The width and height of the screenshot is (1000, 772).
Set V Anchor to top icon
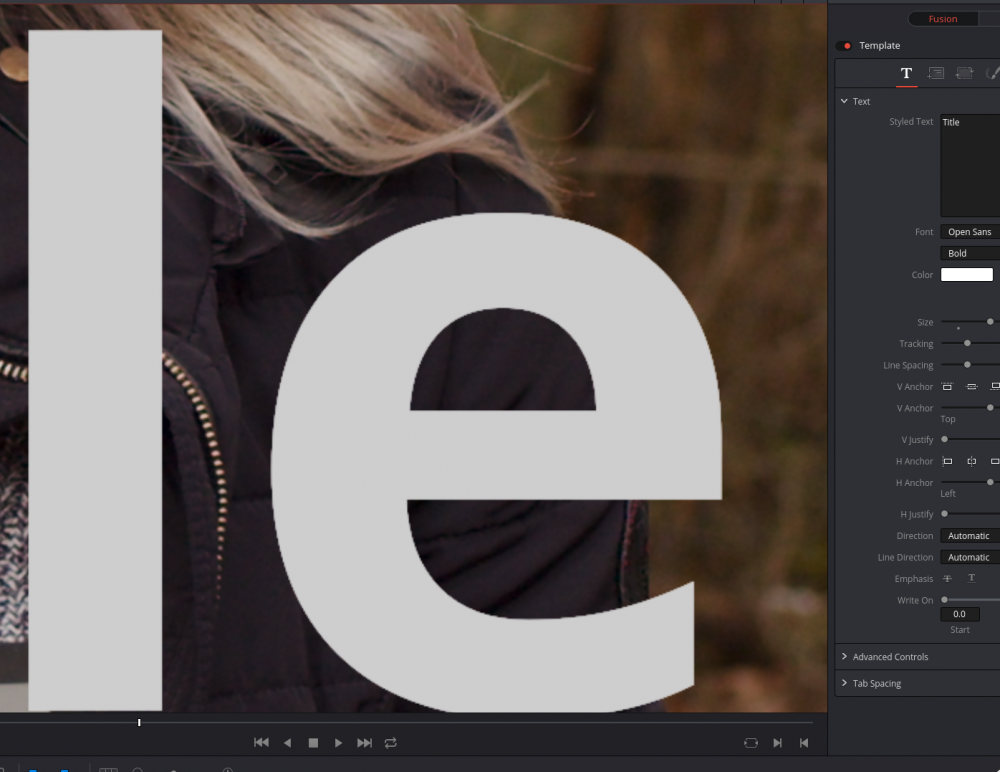tap(946, 387)
